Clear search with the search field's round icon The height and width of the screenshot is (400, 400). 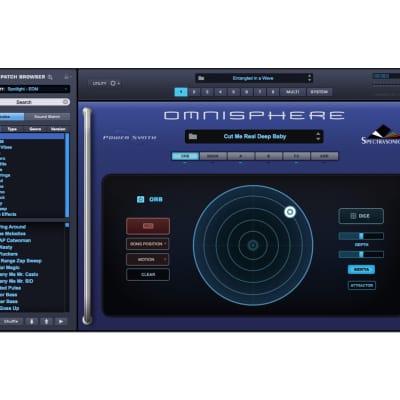pyautogui.click(x=66, y=102)
